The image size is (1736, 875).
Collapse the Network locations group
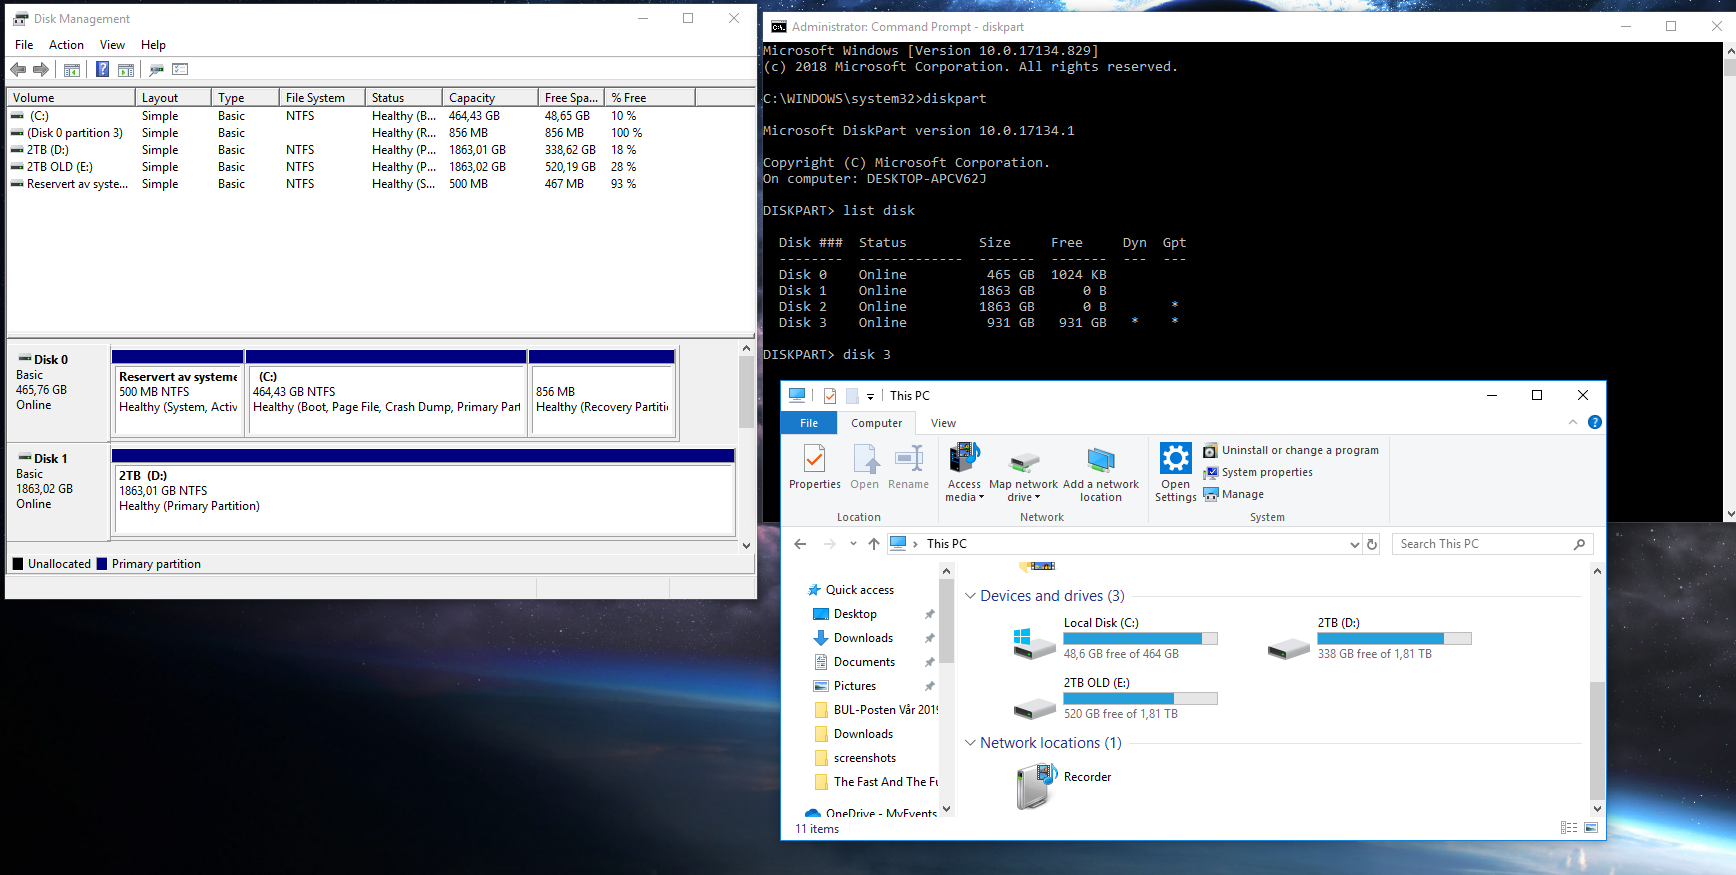coord(970,743)
